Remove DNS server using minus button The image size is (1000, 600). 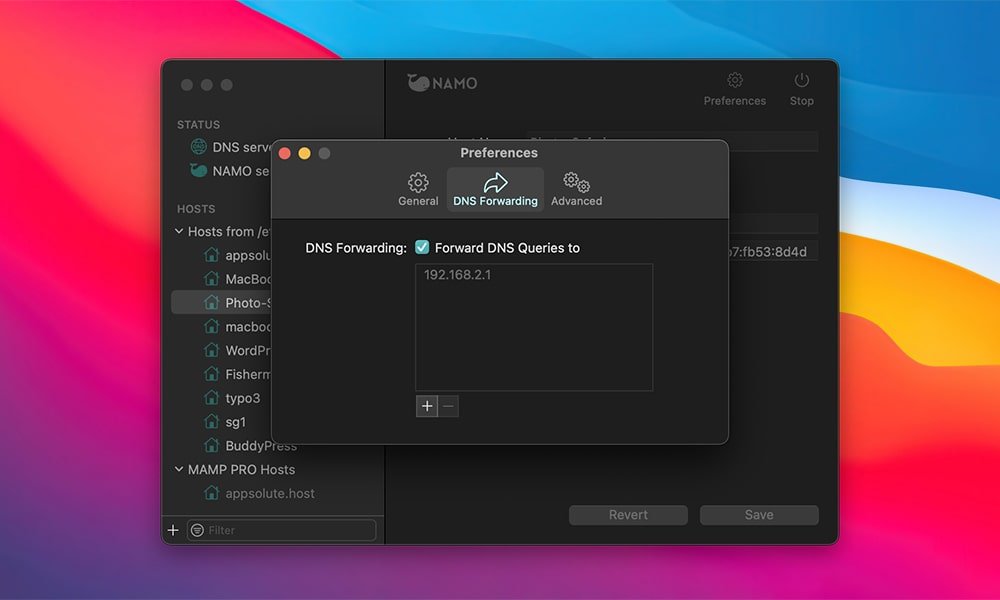click(448, 406)
